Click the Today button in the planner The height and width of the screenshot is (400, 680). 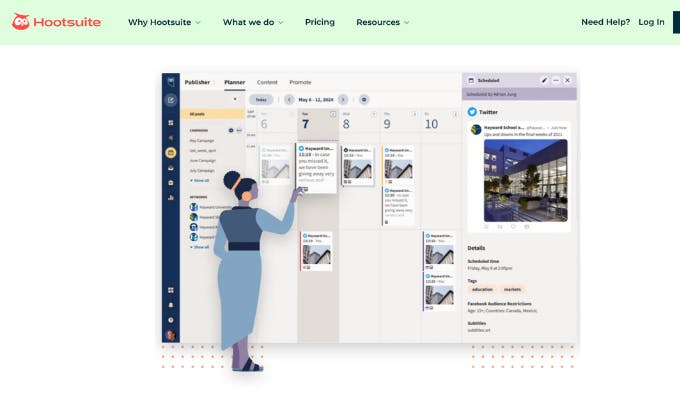[x=261, y=100]
